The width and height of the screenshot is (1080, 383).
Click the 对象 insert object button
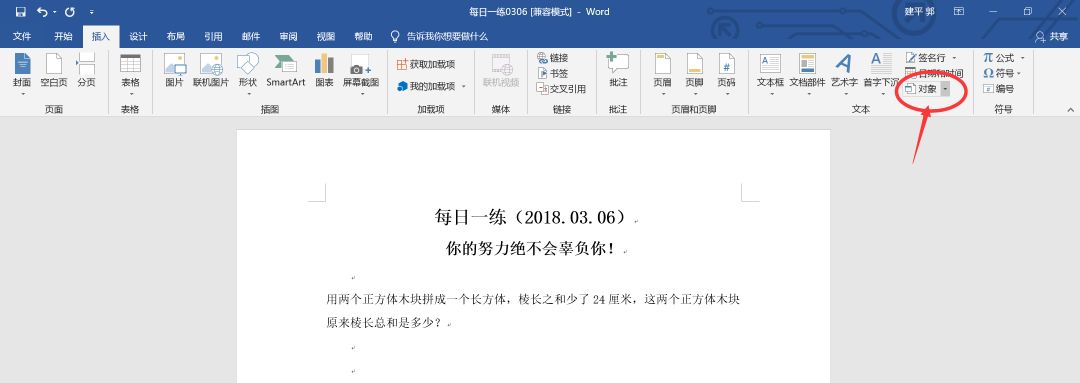click(x=921, y=89)
